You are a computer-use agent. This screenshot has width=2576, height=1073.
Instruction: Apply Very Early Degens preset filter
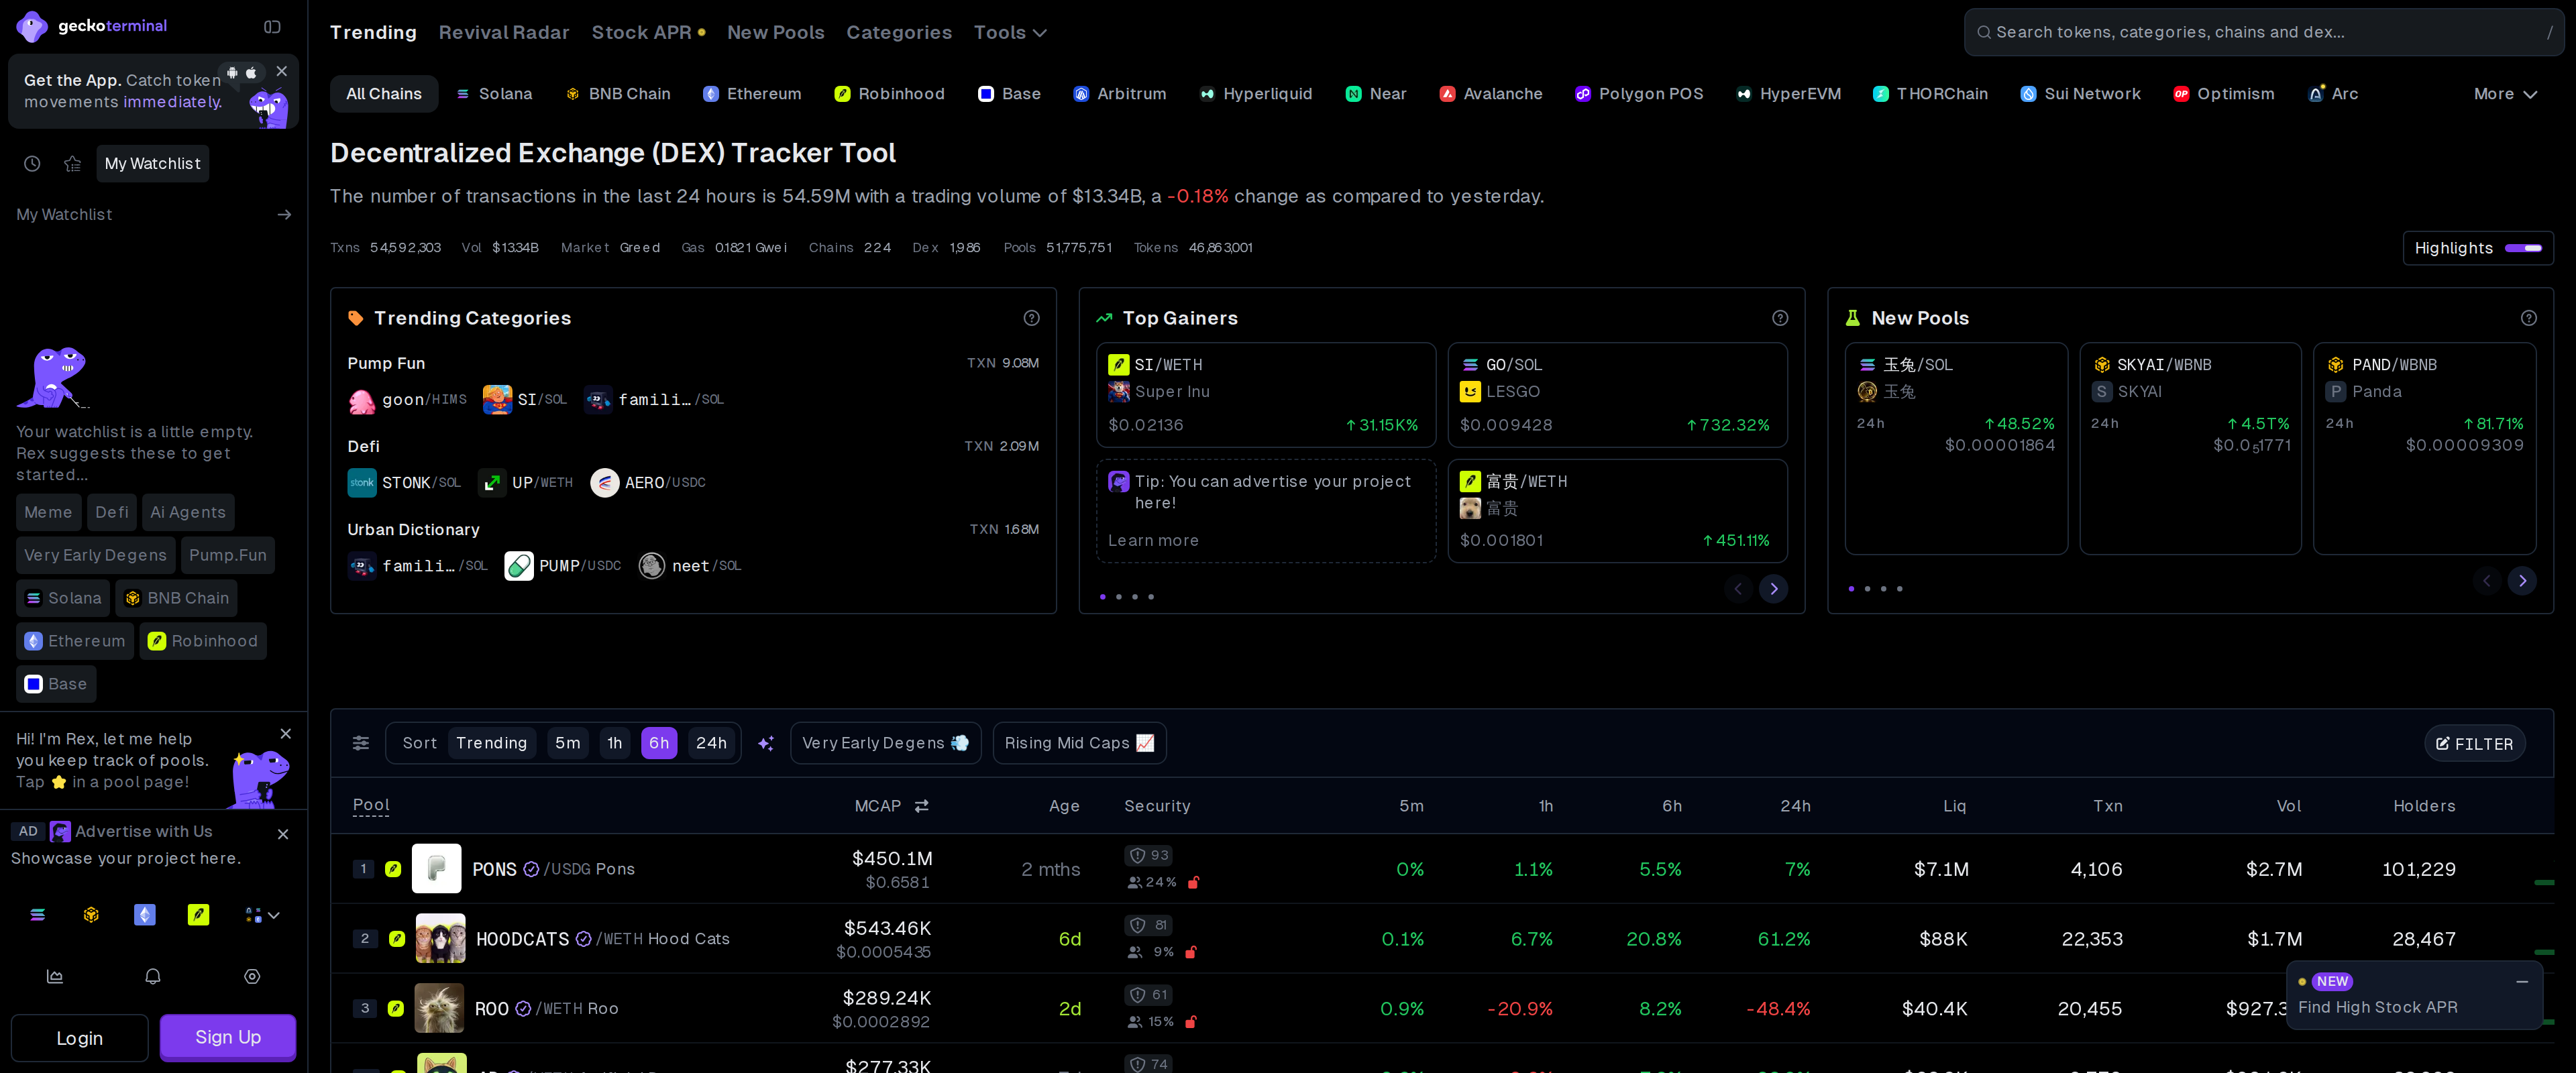pos(885,742)
